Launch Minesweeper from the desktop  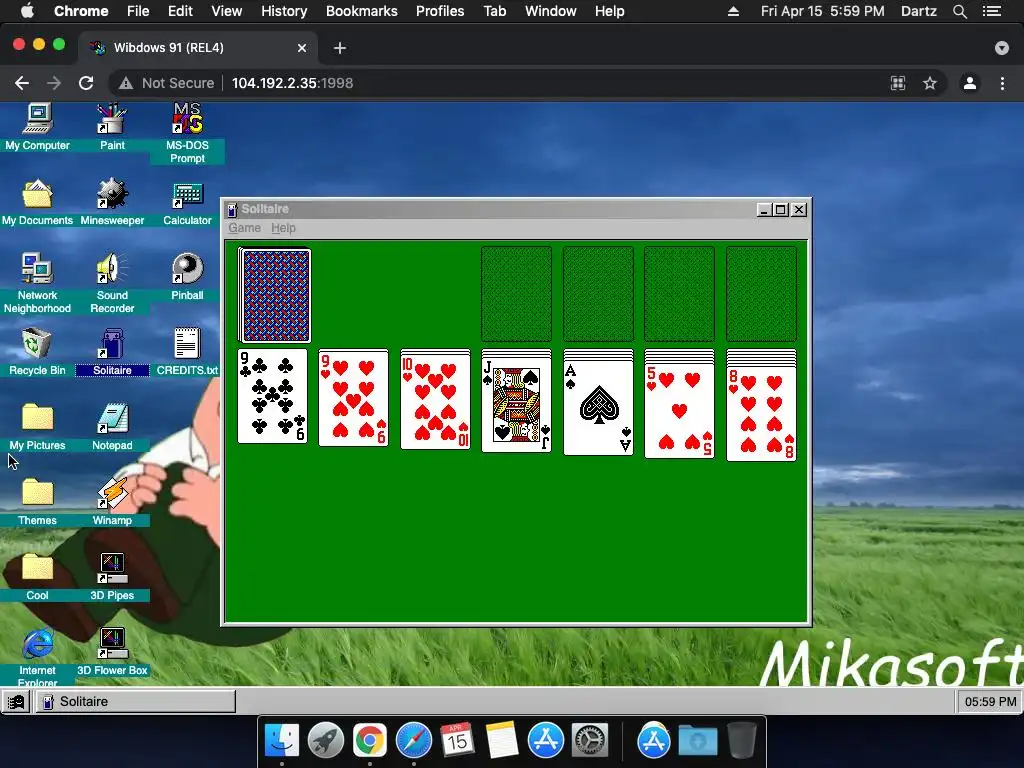coord(112,202)
